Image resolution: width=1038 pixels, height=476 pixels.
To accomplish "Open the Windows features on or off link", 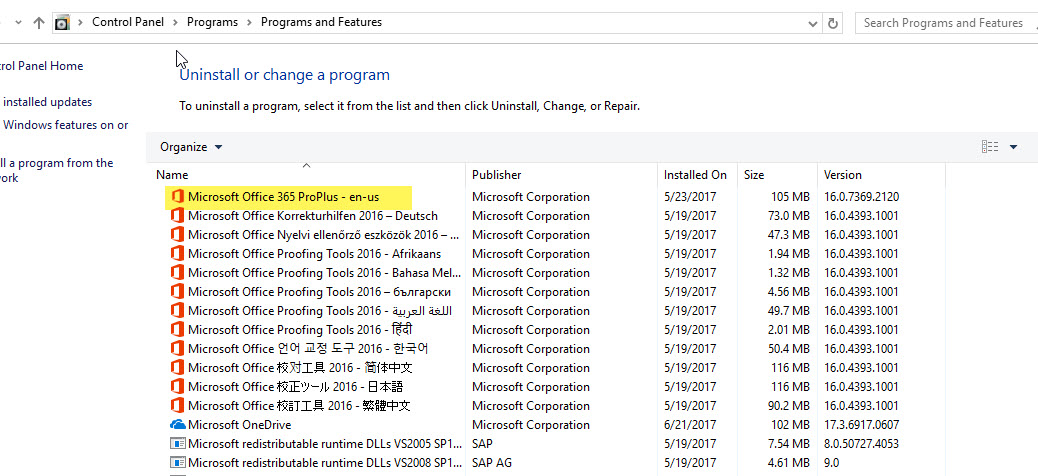I will click(66, 125).
